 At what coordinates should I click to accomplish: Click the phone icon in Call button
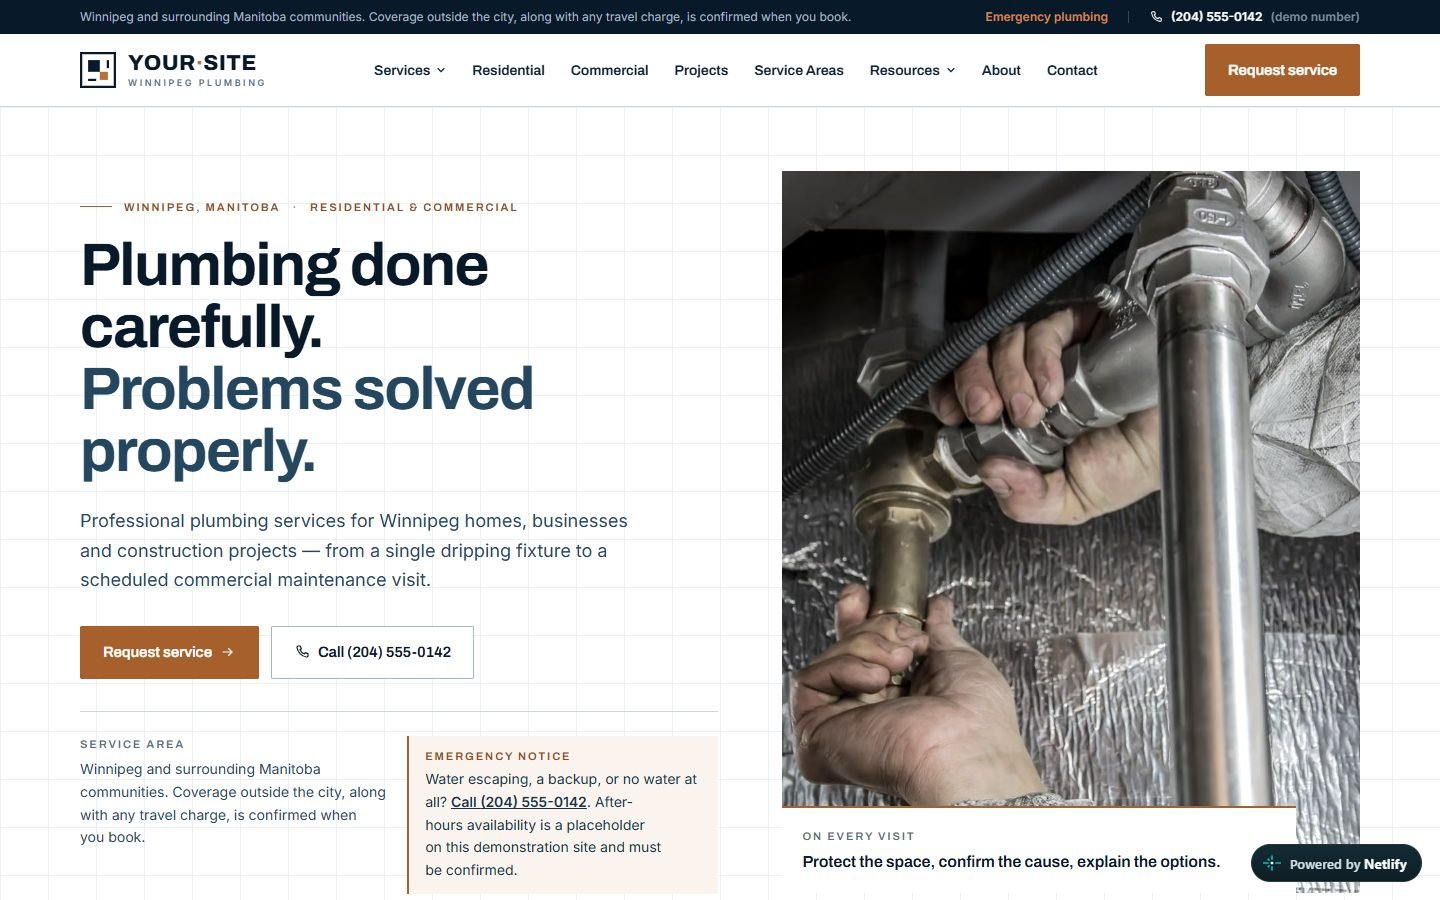(x=302, y=652)
